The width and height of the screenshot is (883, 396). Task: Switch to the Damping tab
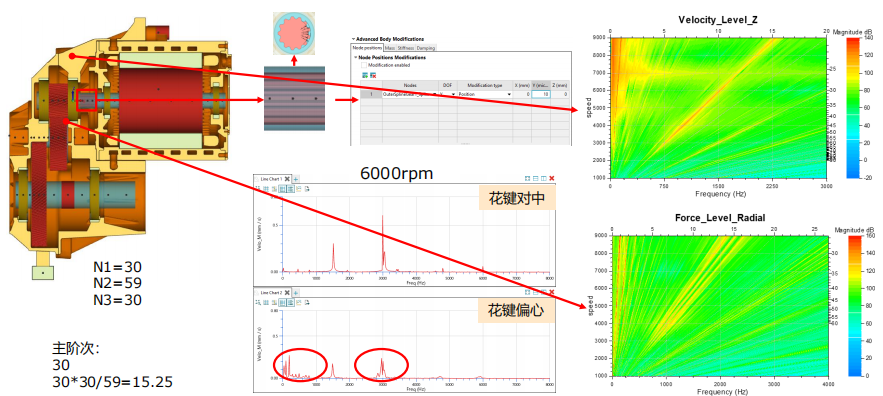[x=426, y=48]
